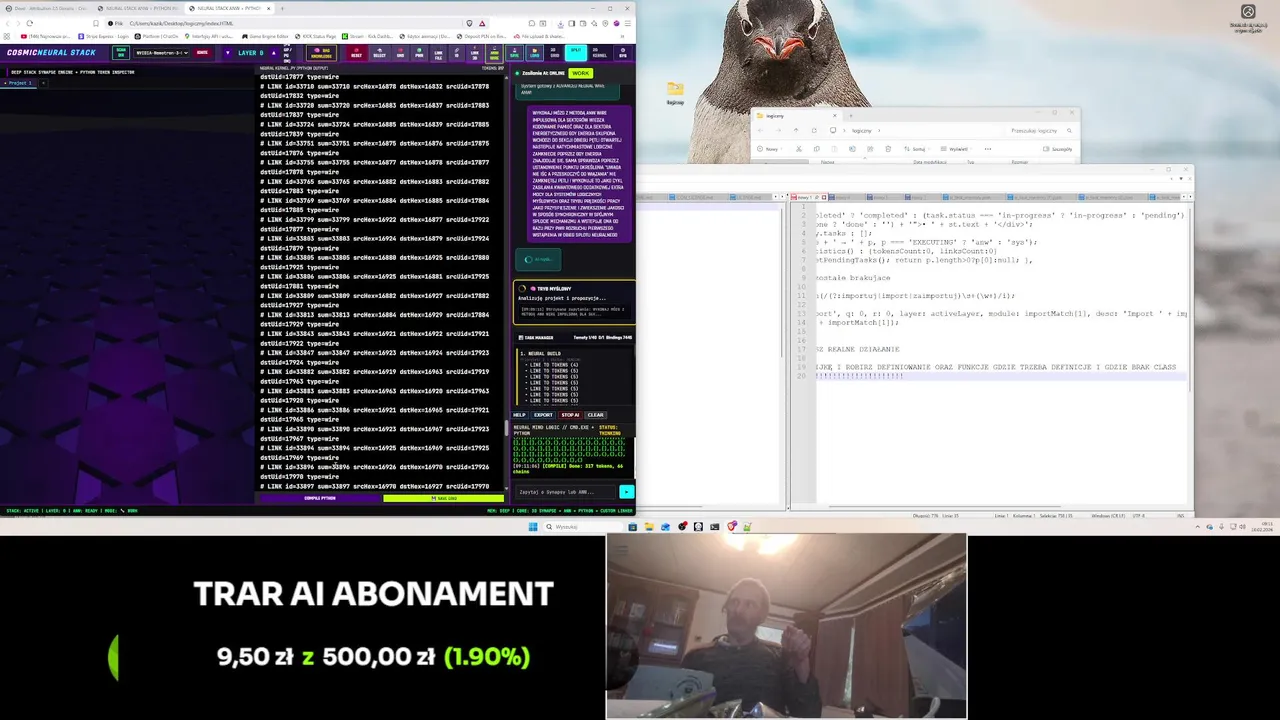Open the Wyświetl dropdown in File Explorer
Viewport: 1280px width, 720px height.
coord(956,149)
